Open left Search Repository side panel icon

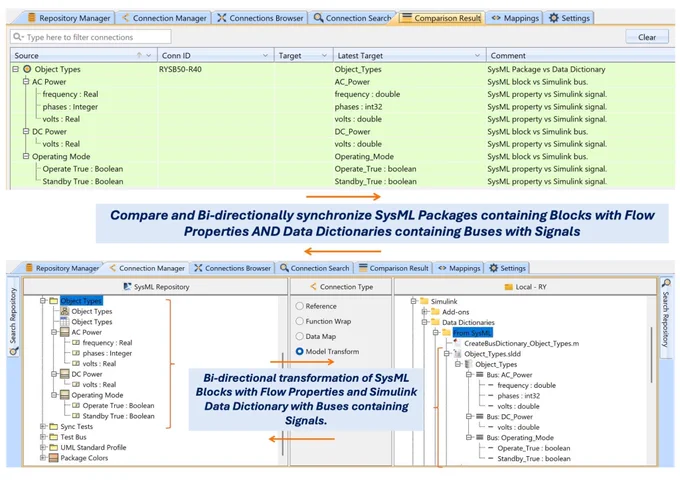(13, 350)
